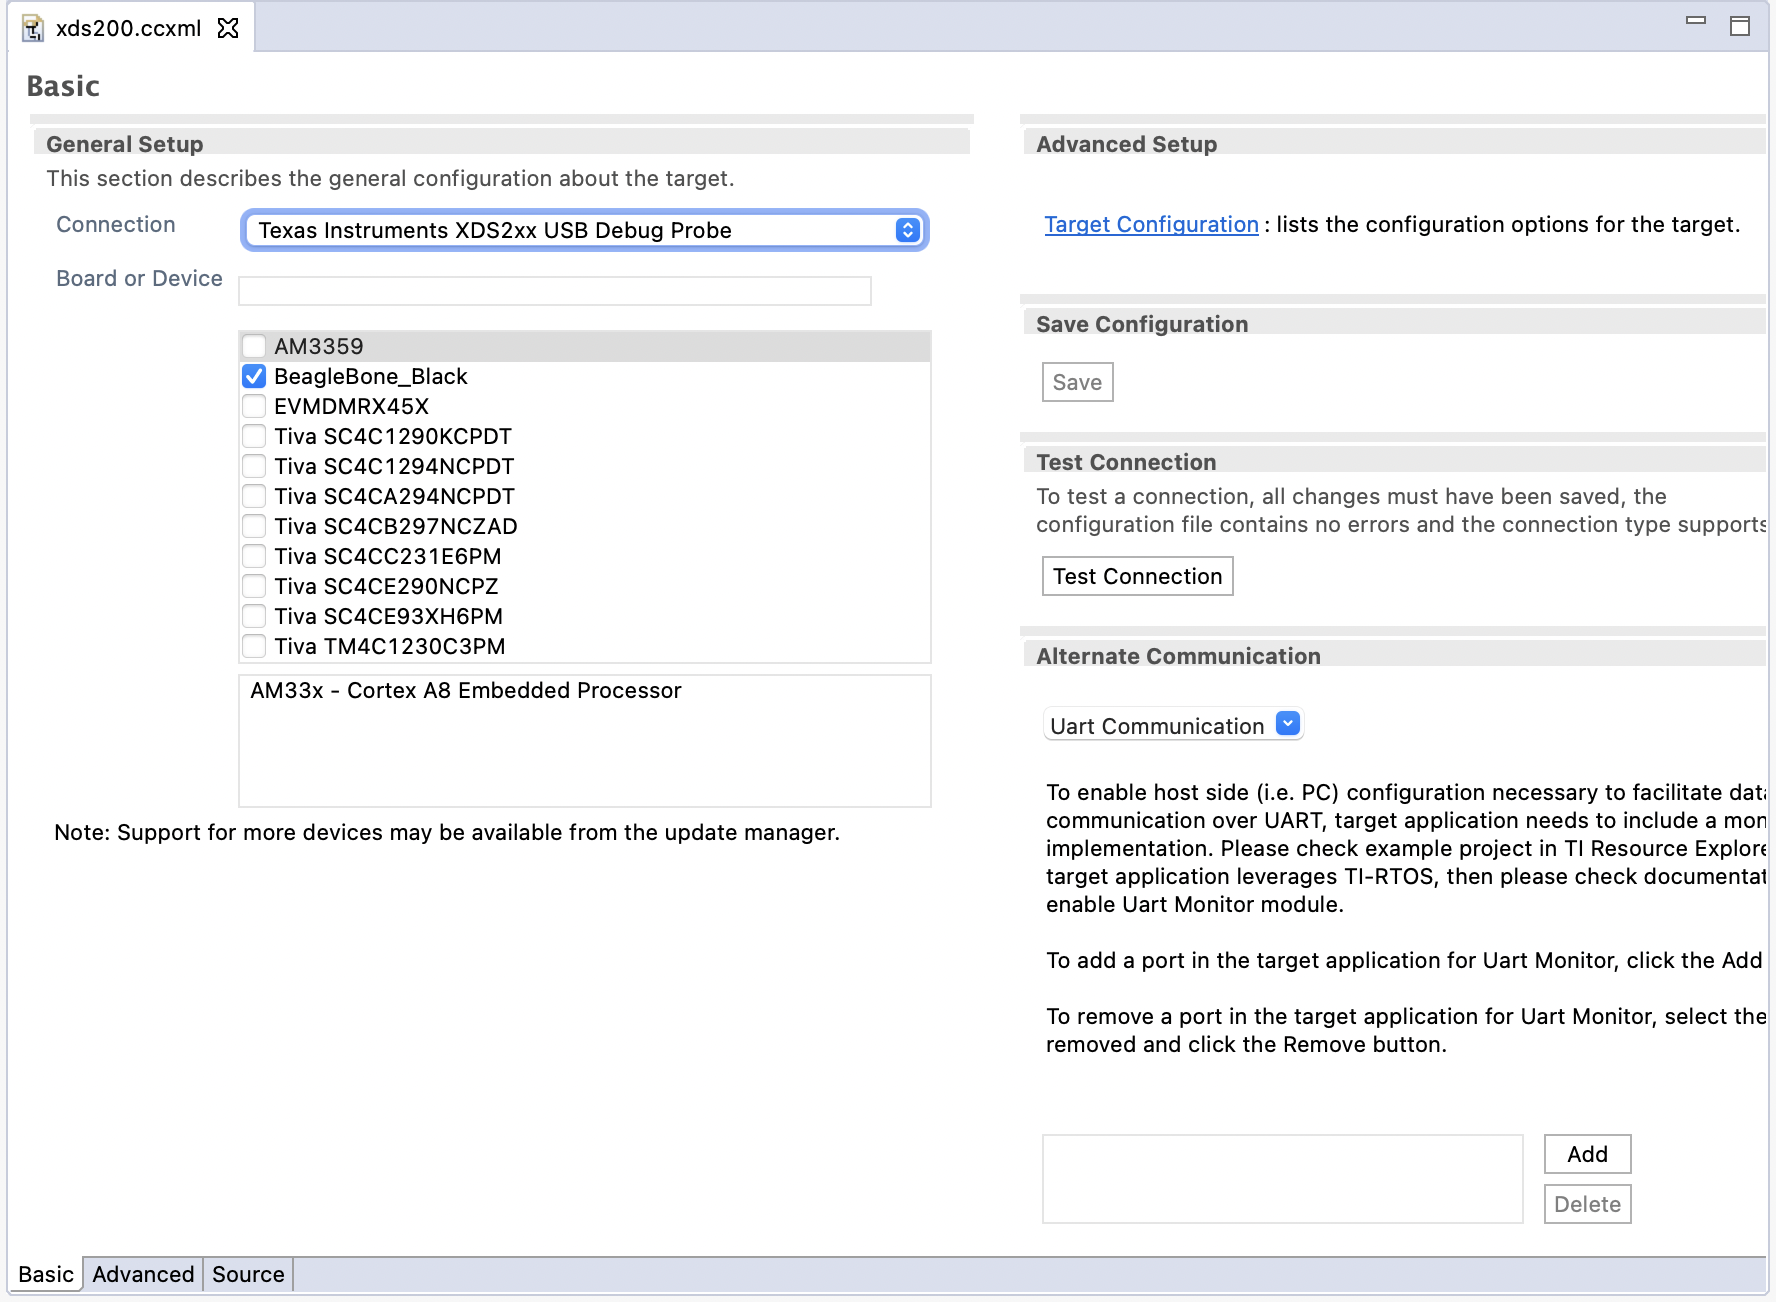Uncheck the BeagleBone_Black device
This screenshot has width=1776, height=1302.
point(255,376)
